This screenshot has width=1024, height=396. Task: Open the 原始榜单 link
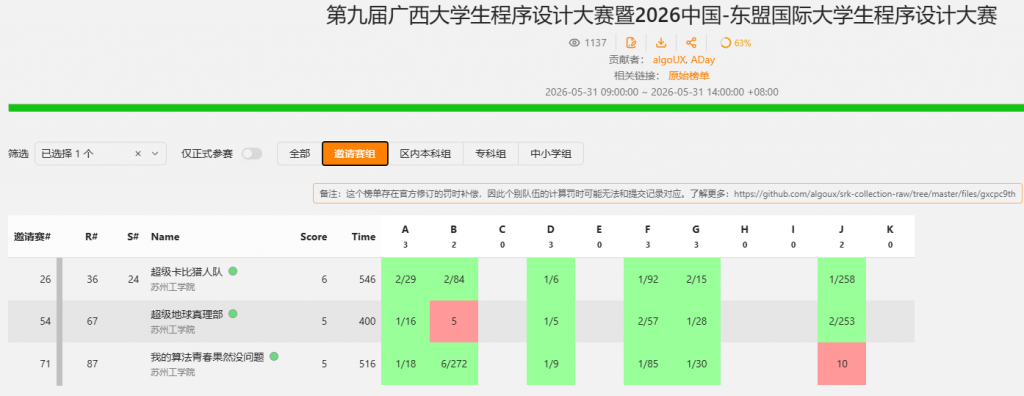[688, 76]
